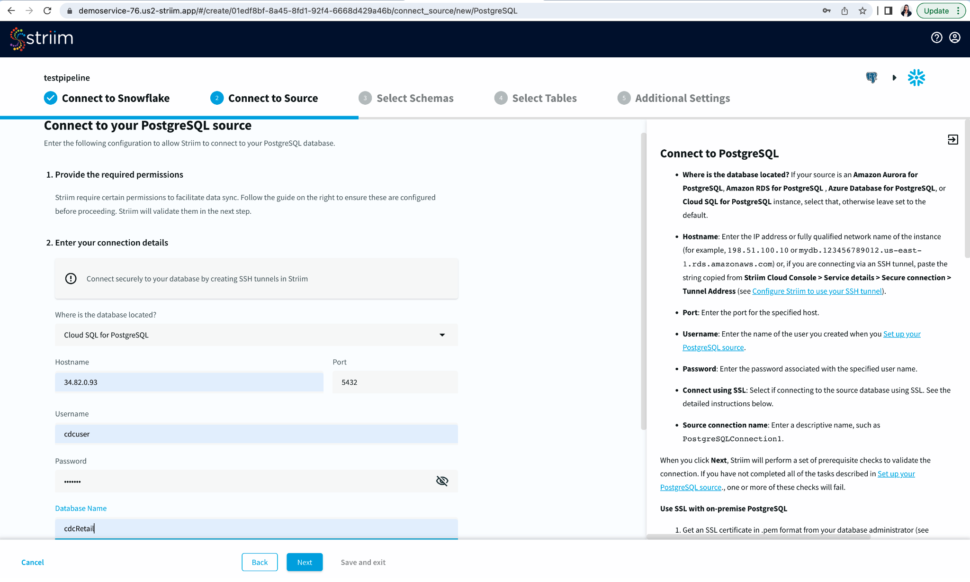Click the Striim logo in header
Viewport: 970px width, 582px height.
[x=41, y=39]
